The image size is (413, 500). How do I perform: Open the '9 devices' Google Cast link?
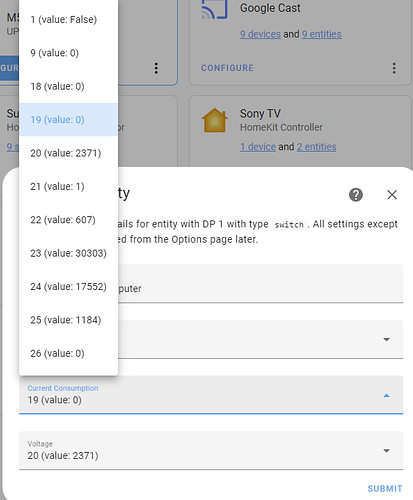tap(260, 34)
